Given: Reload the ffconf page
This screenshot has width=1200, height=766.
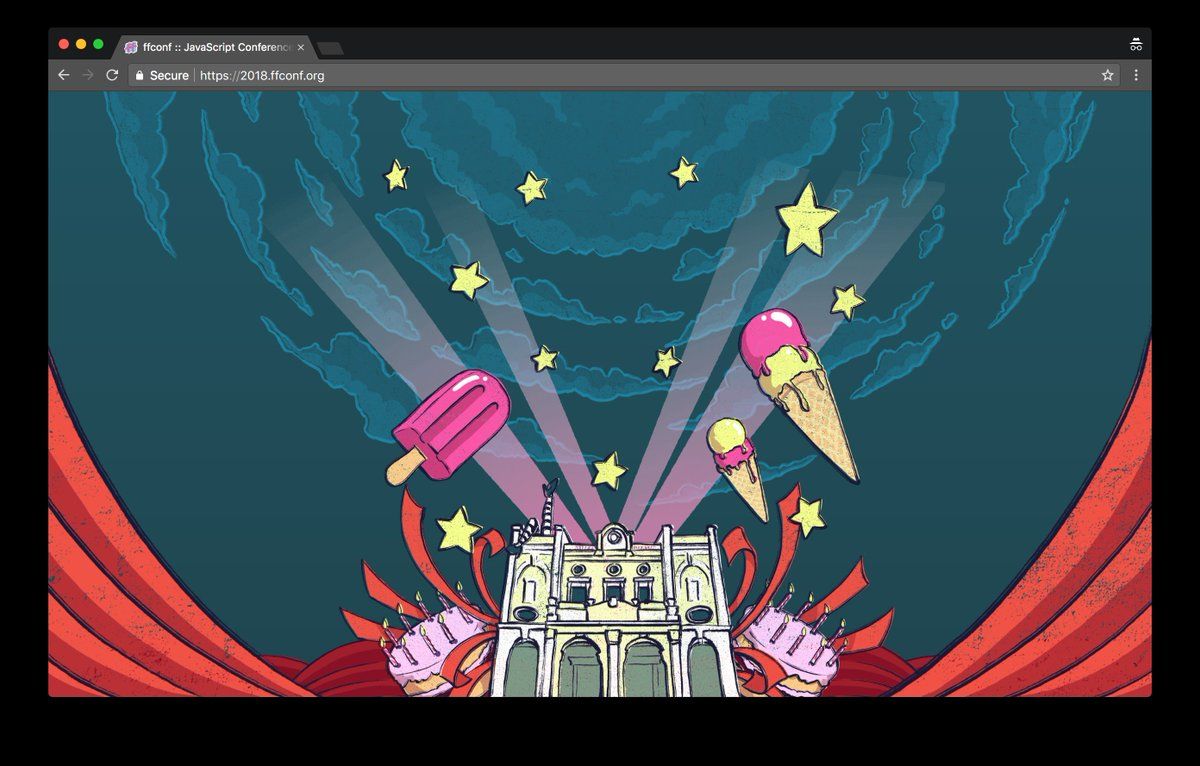Looking at the screenshot, I should (112, 75).
